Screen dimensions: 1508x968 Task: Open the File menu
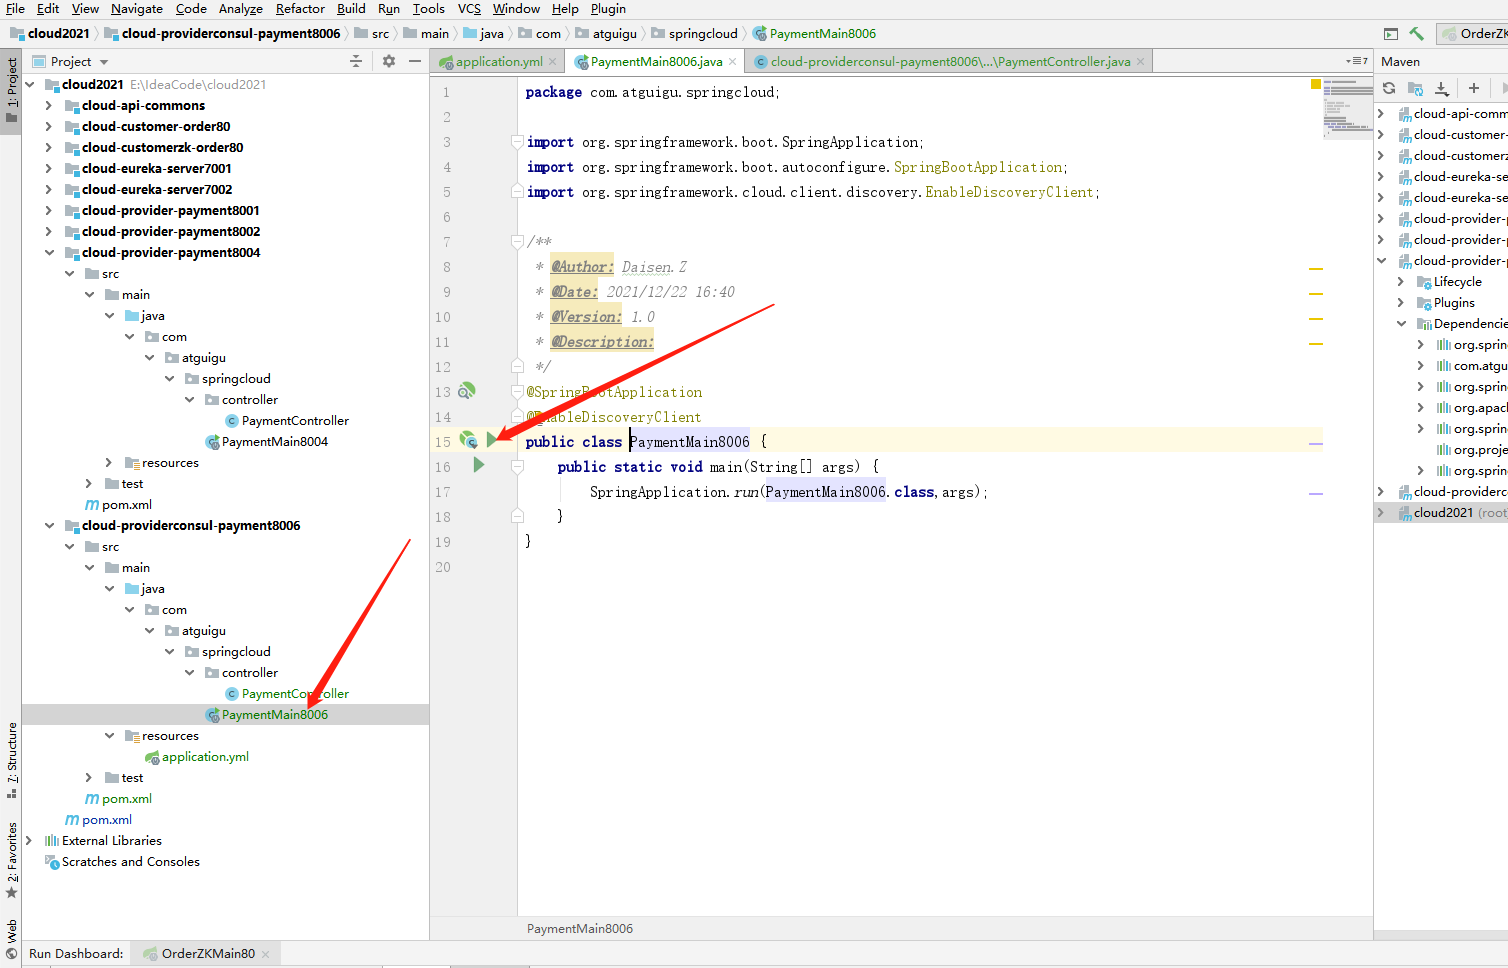click(x=15, y=9)
